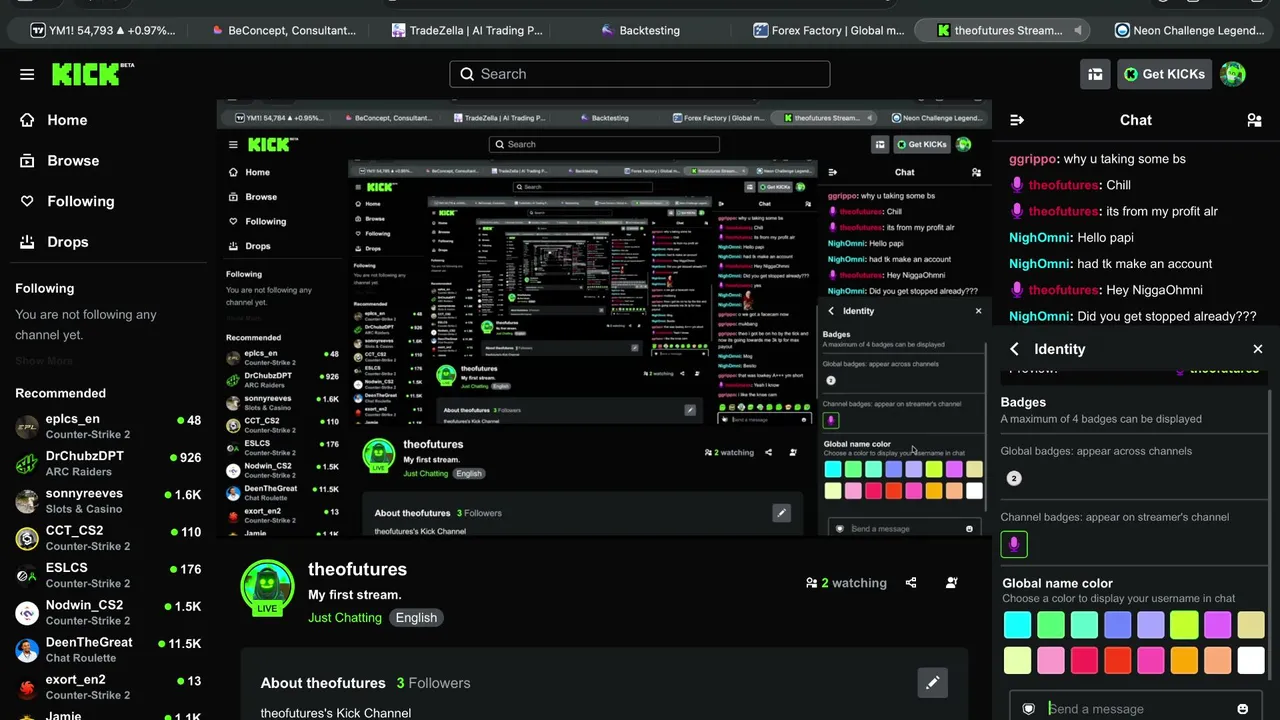
Task: Open sonnyreeves channel name link
Action: pos(84,493)
